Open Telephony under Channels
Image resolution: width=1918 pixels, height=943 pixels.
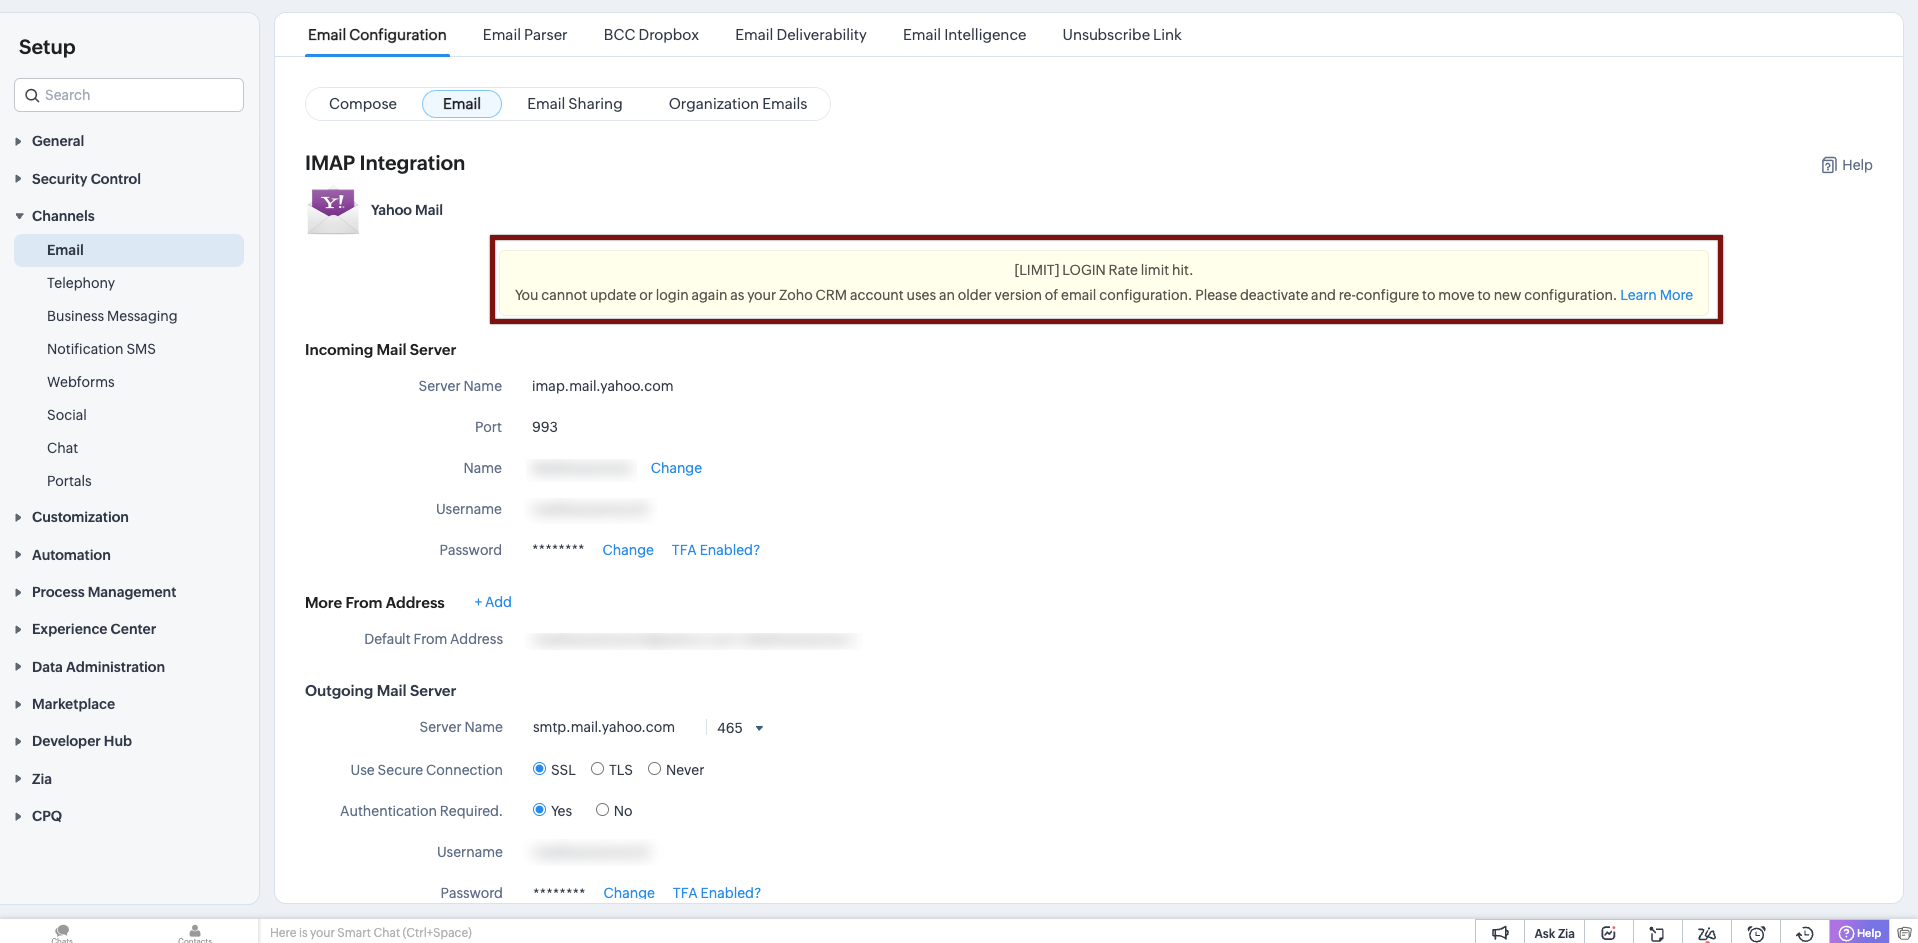[81, 283]
